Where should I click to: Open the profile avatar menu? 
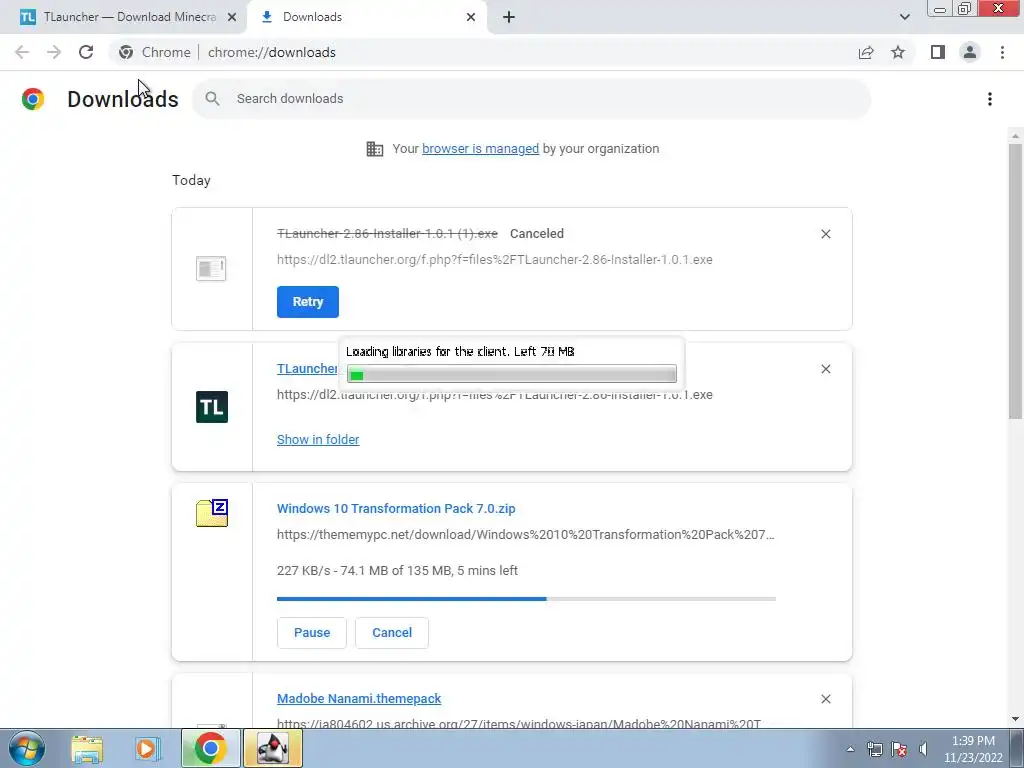970,52
